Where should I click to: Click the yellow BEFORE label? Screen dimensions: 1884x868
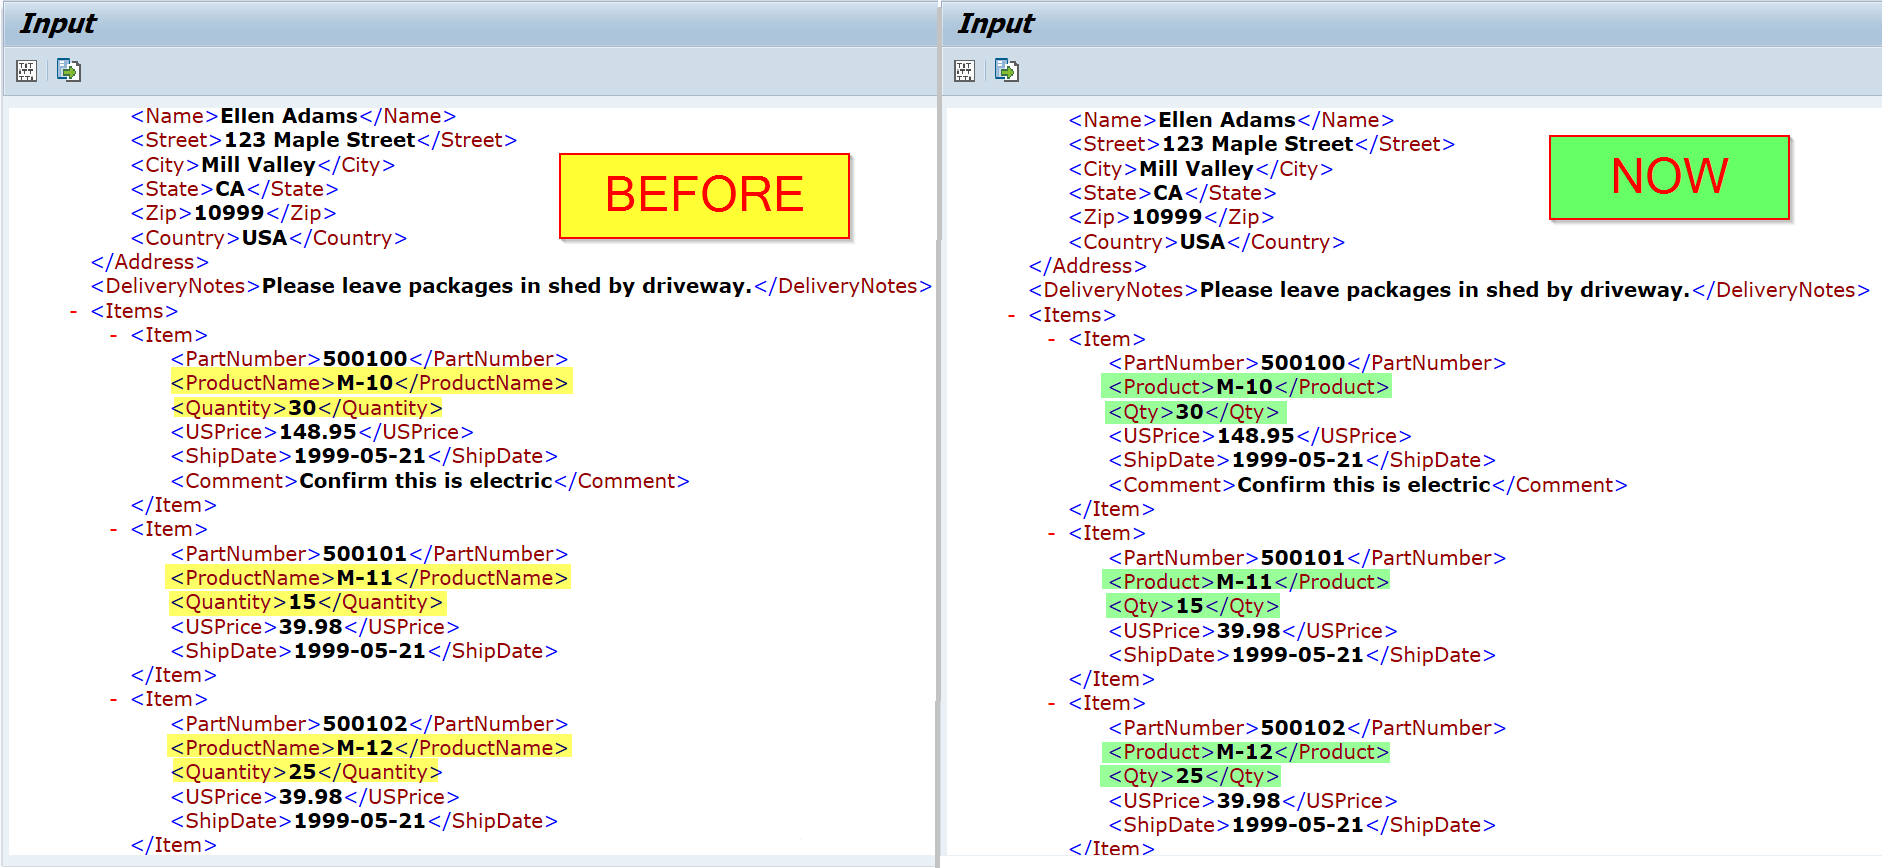[x=704, y=196]
